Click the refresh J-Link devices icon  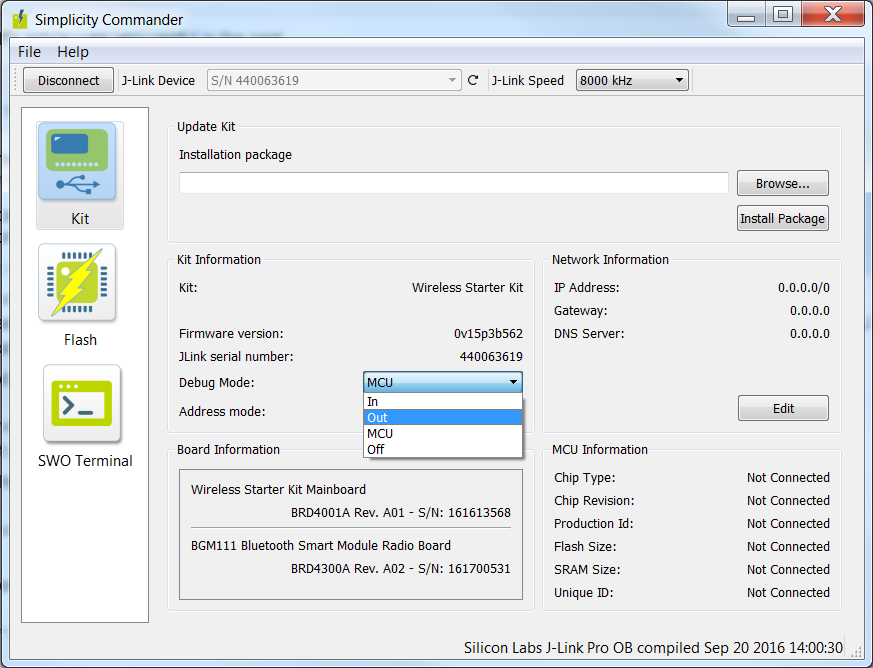click(473, 81)
